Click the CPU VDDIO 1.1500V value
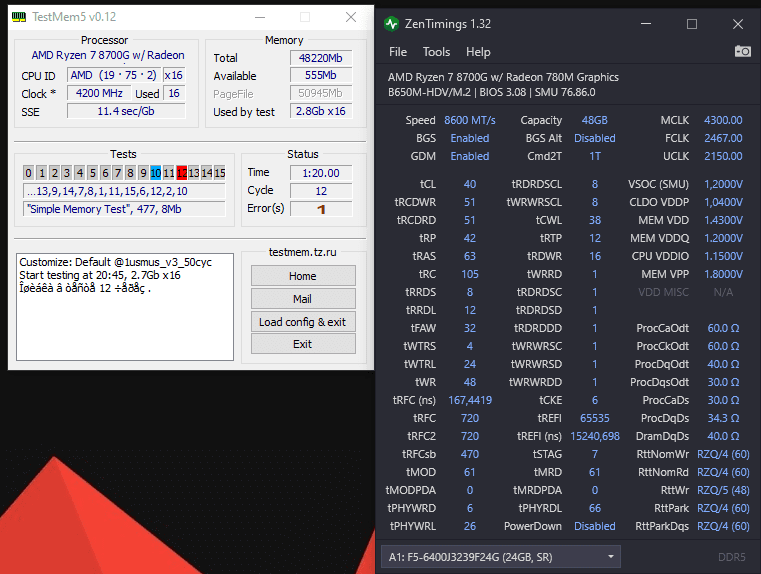The height and width of the screenshot is (574, 761). click(x=723, y=256)
